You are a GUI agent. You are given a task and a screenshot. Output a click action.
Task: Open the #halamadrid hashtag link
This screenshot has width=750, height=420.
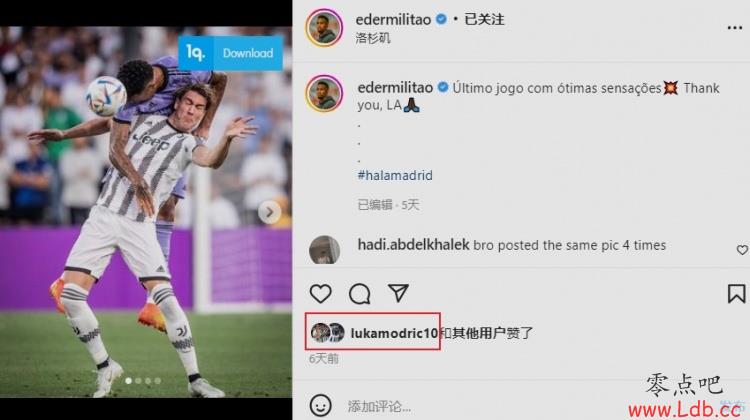(395, 176)
